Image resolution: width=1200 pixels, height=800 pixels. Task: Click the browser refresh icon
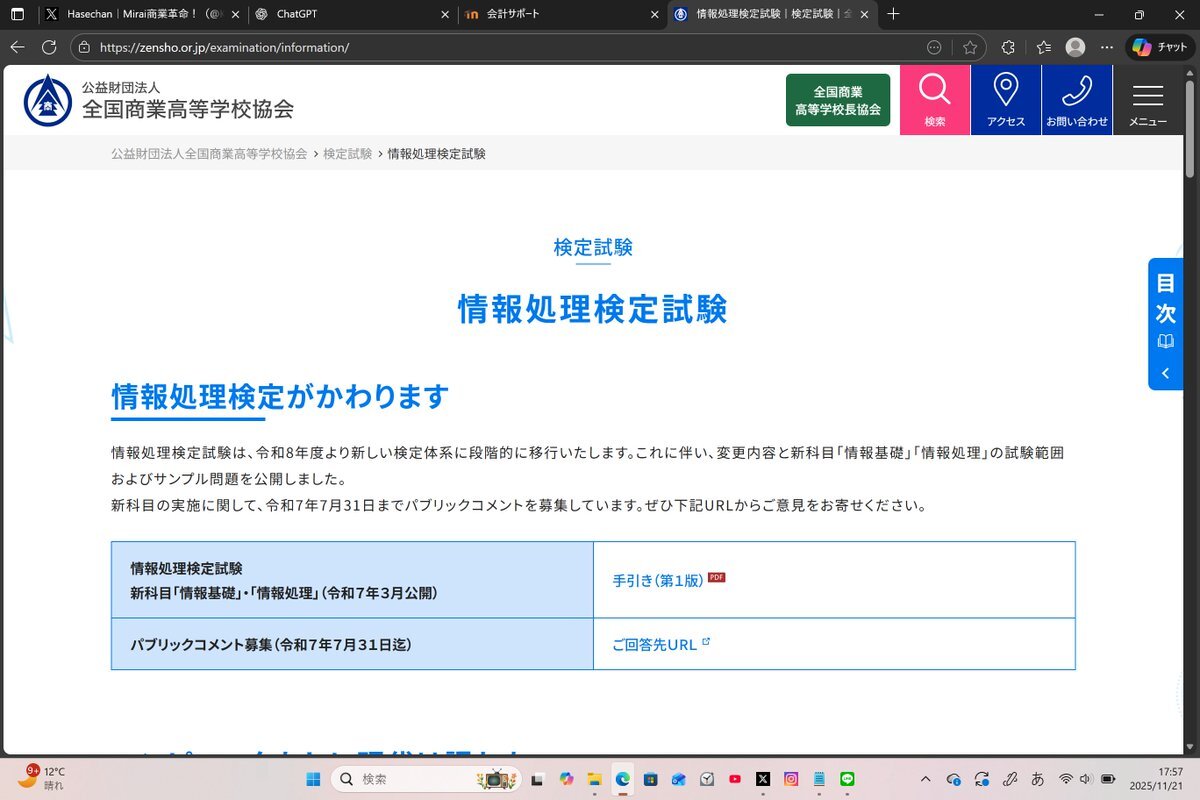point(49,47)
